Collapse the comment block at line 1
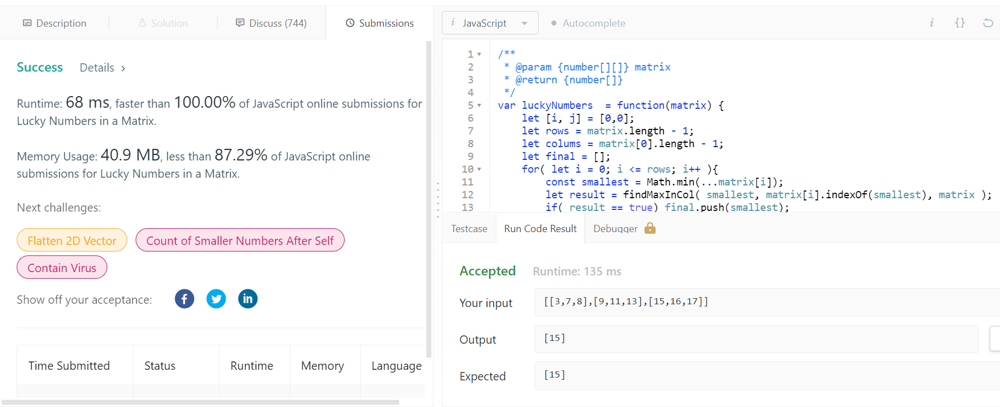The image size is (1000, 407). (x=480, y=55)
